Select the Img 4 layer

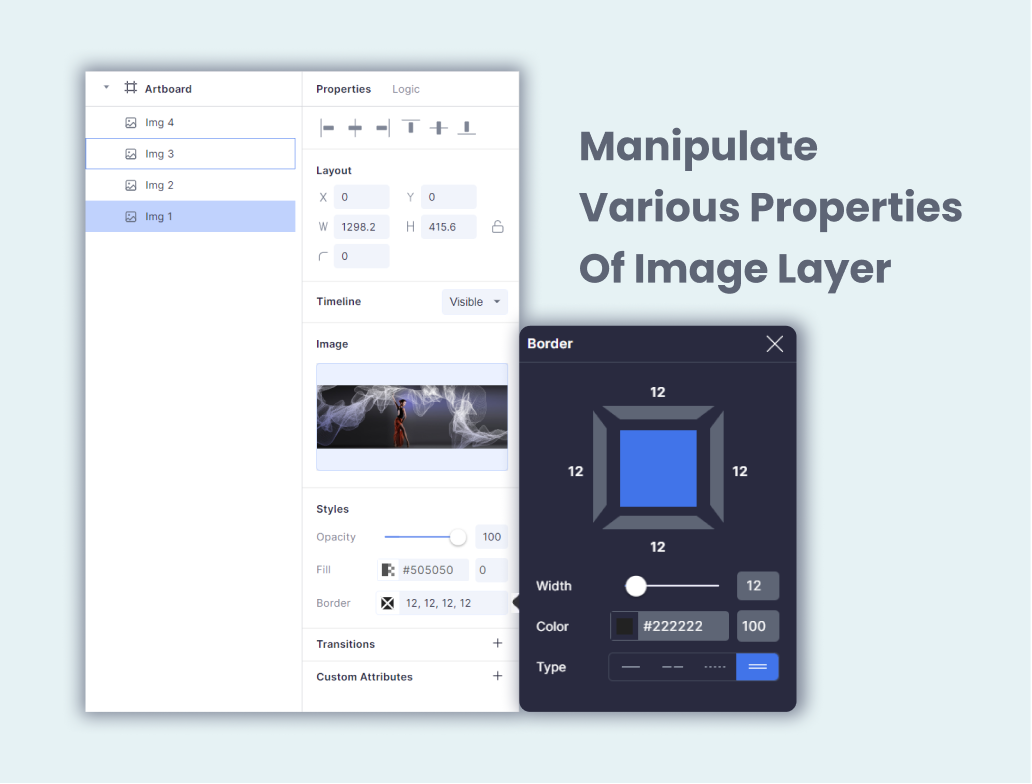coord(190,122)
